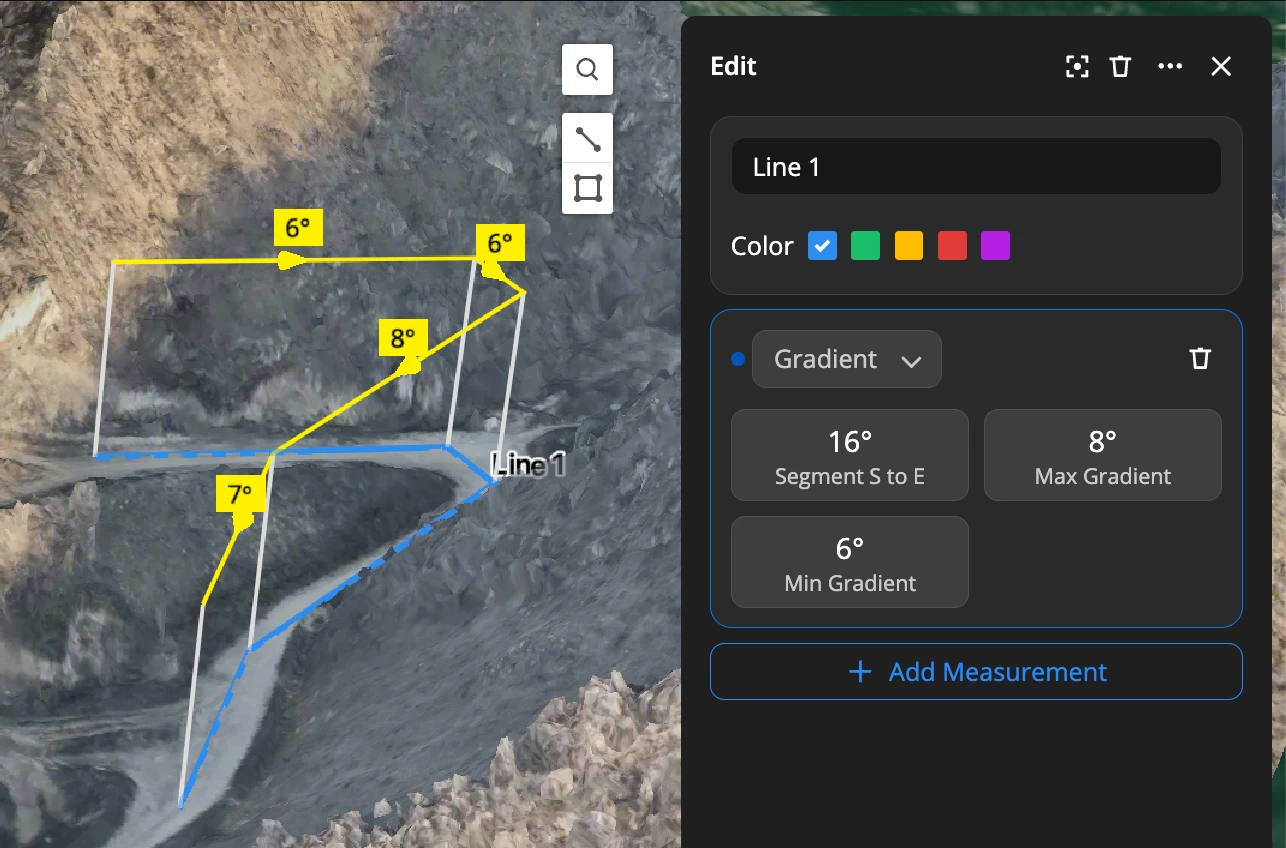The image size is (1286, 848).
Task: Click the Line 1 name input field
Action: [x=976, y=166]
